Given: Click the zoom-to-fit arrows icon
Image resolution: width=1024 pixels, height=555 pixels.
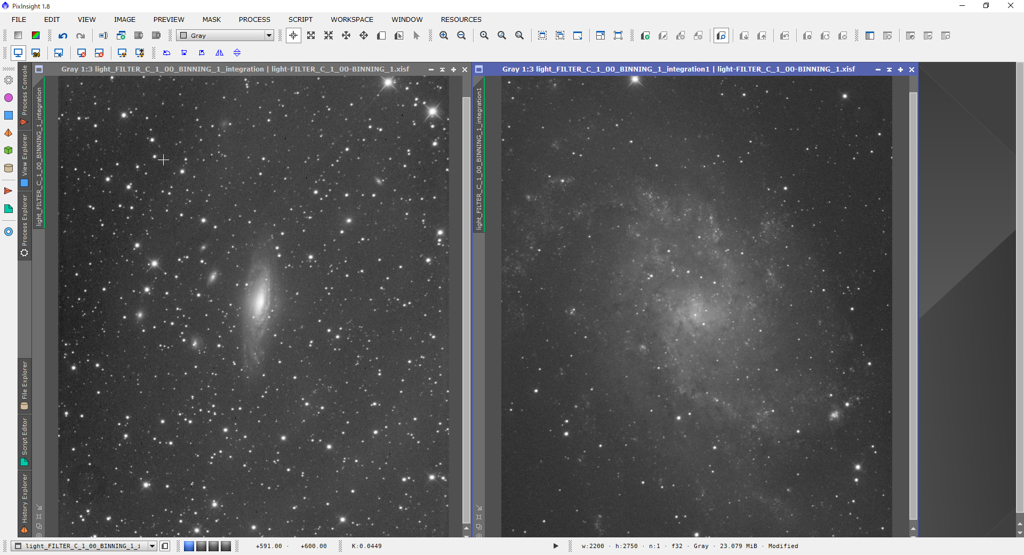Looking at the screenshot, I should coord(311,36).
